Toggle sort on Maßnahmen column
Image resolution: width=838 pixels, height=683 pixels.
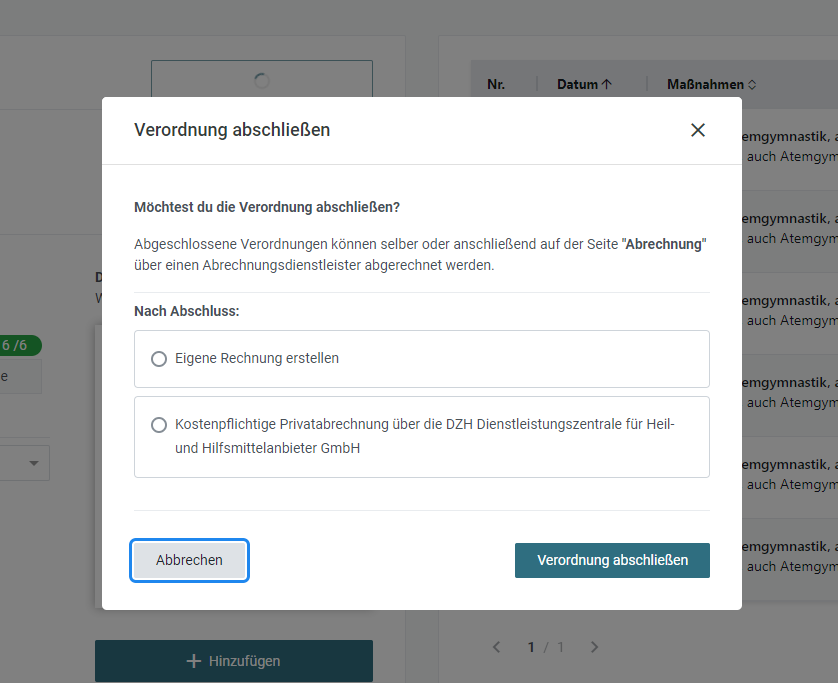(711, 84)
